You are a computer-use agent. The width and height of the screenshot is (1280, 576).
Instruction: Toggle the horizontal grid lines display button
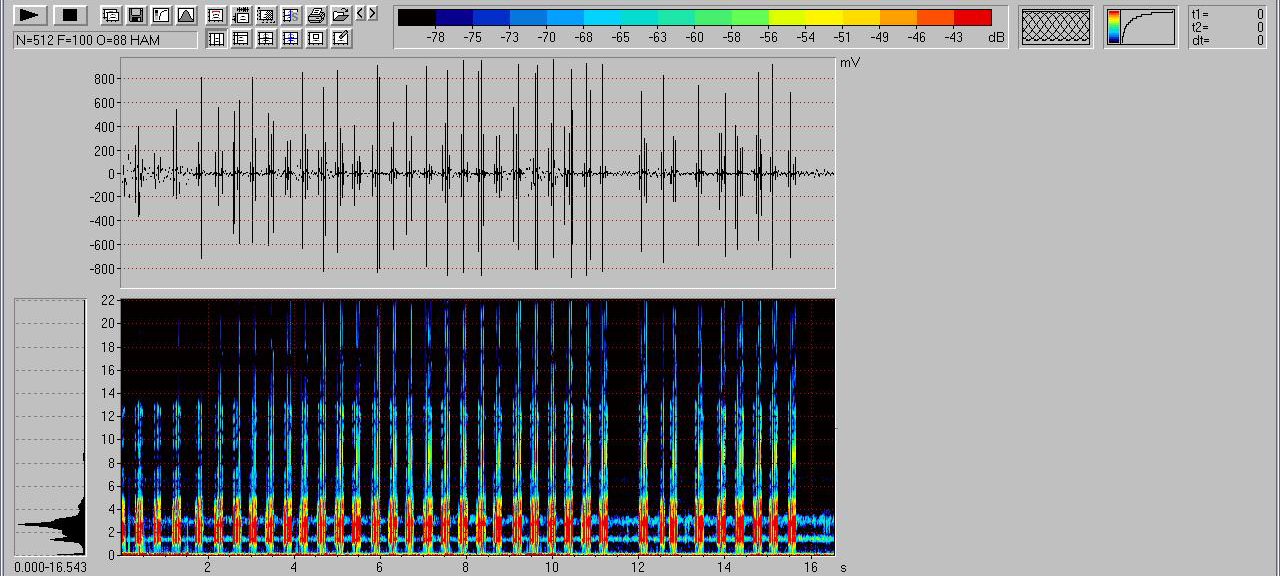pyautogui.click(x=241, y=39)
